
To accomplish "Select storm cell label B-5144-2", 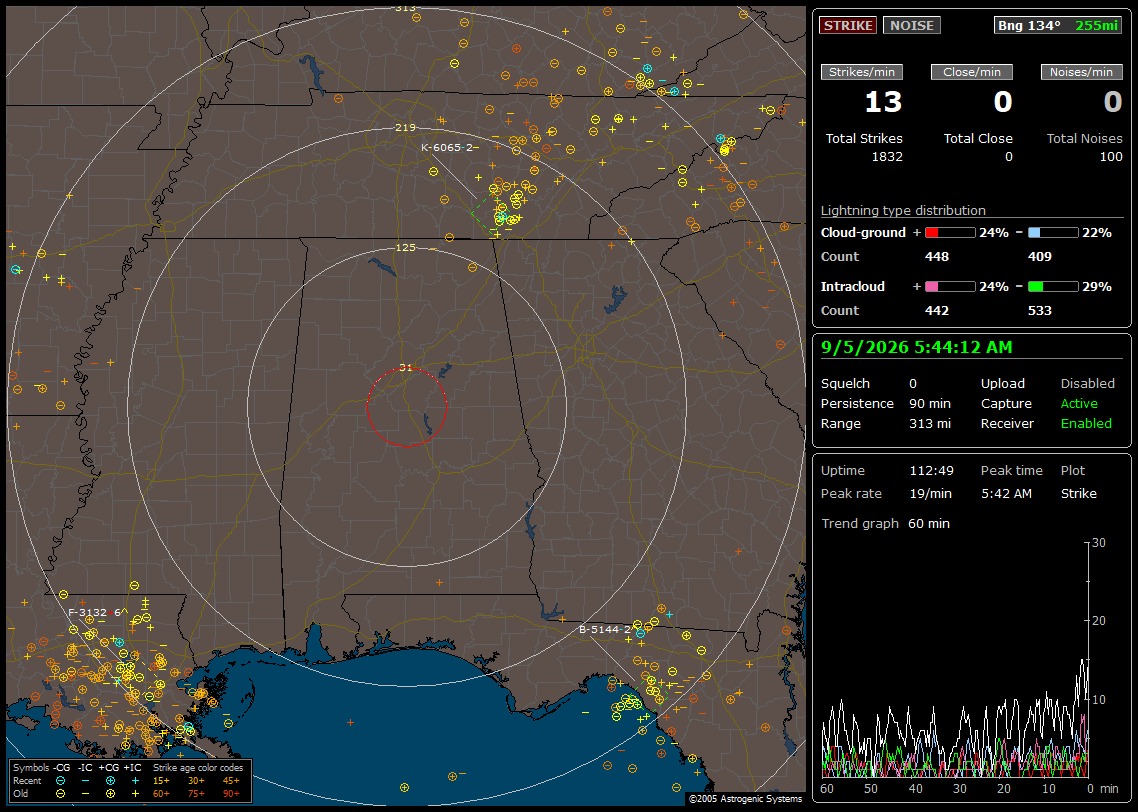I will [605, 629].
